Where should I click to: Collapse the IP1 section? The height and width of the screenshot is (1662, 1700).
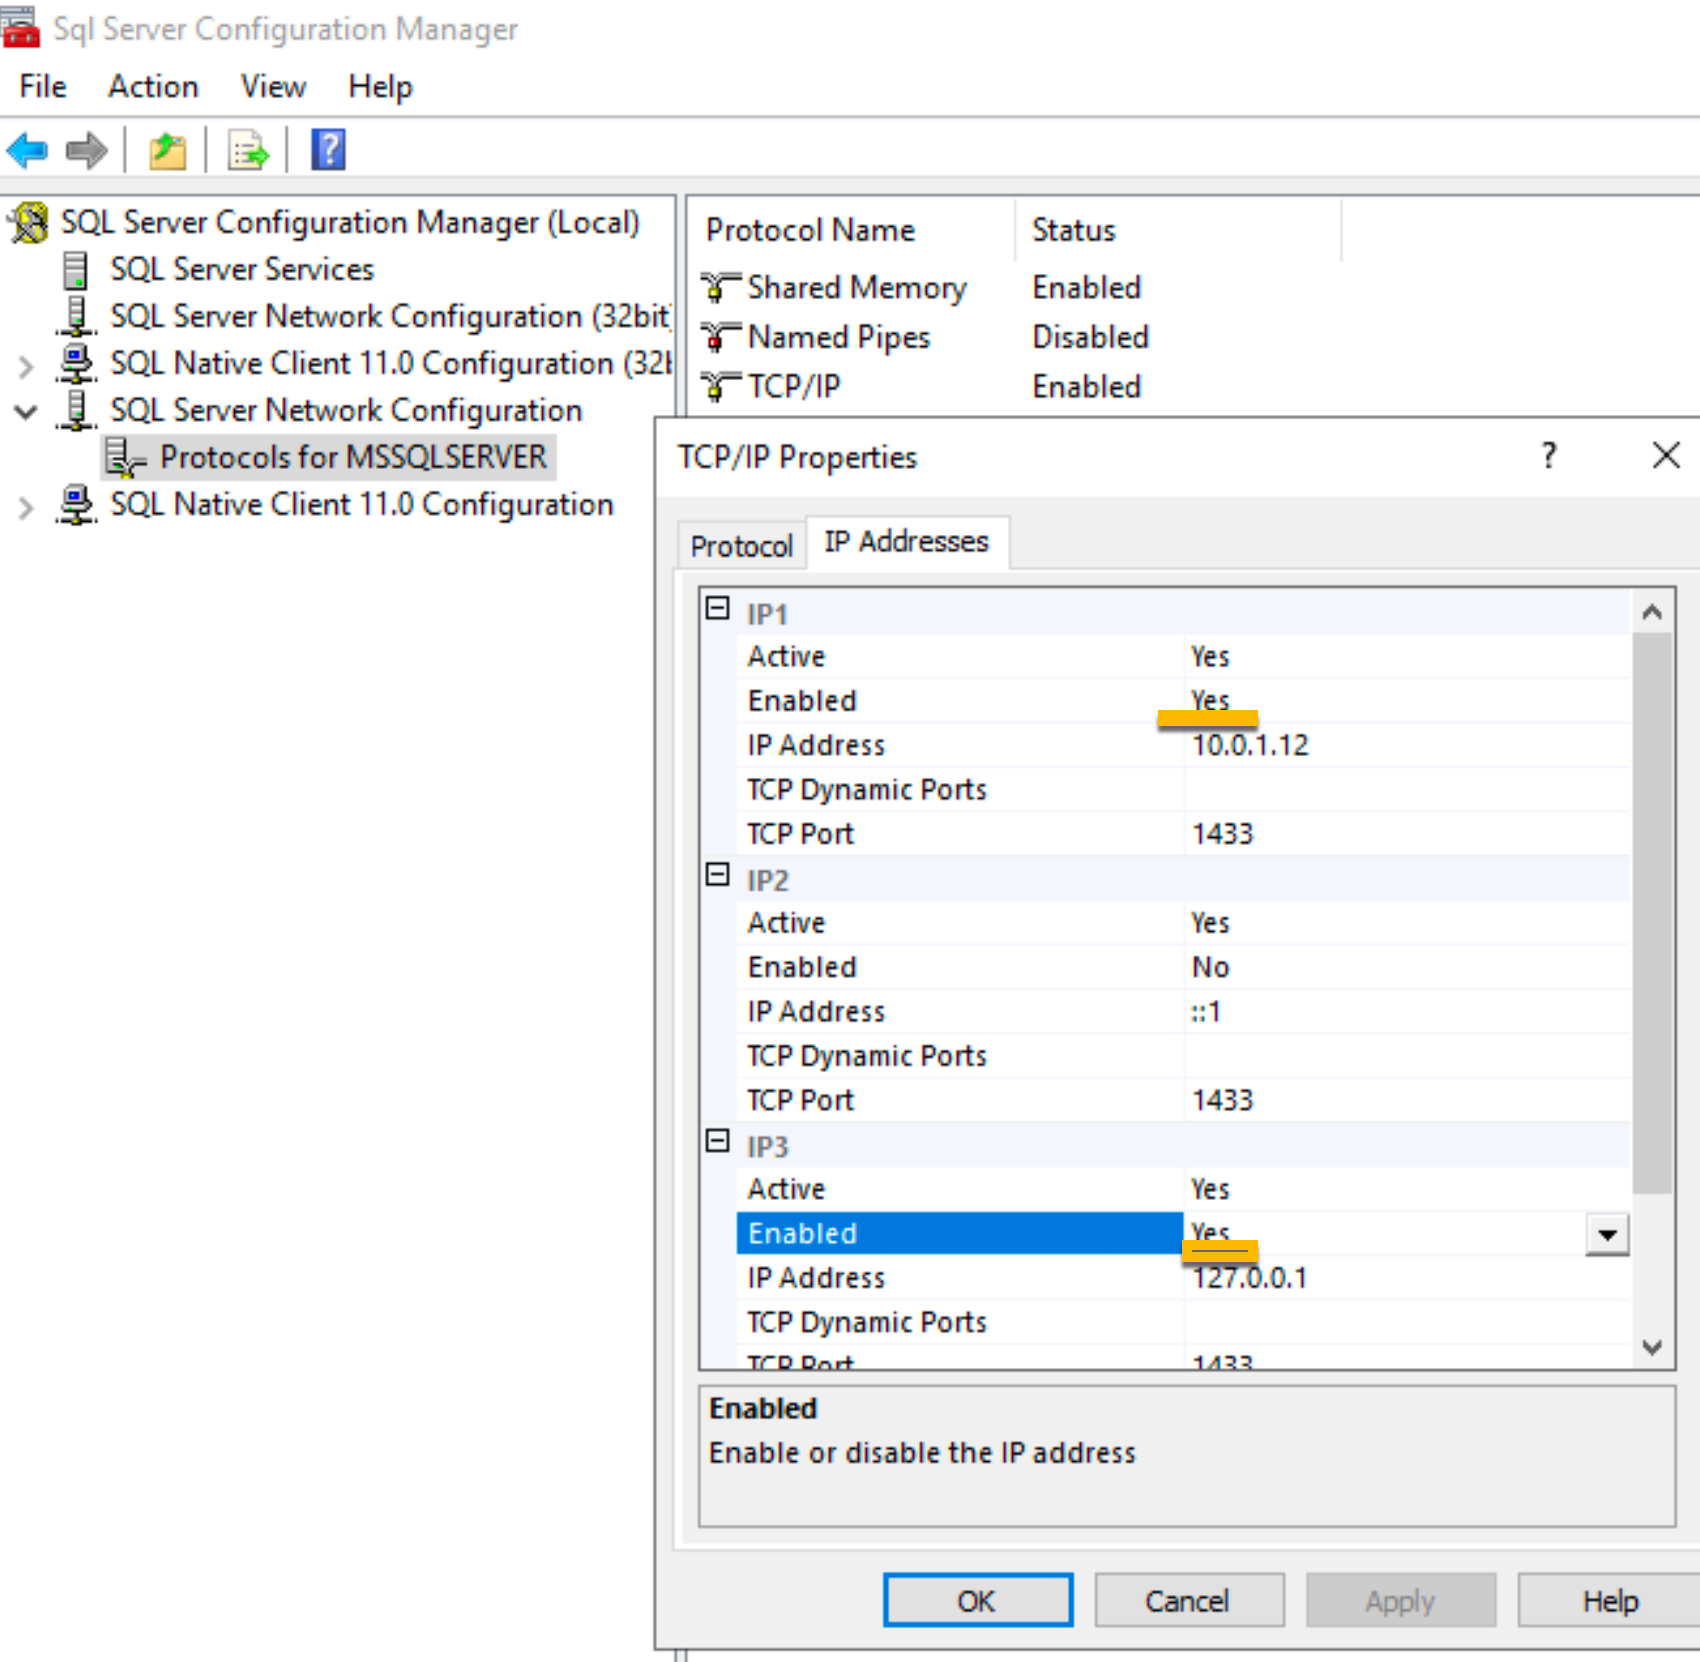pyautogui.click(x=717, y=608)
